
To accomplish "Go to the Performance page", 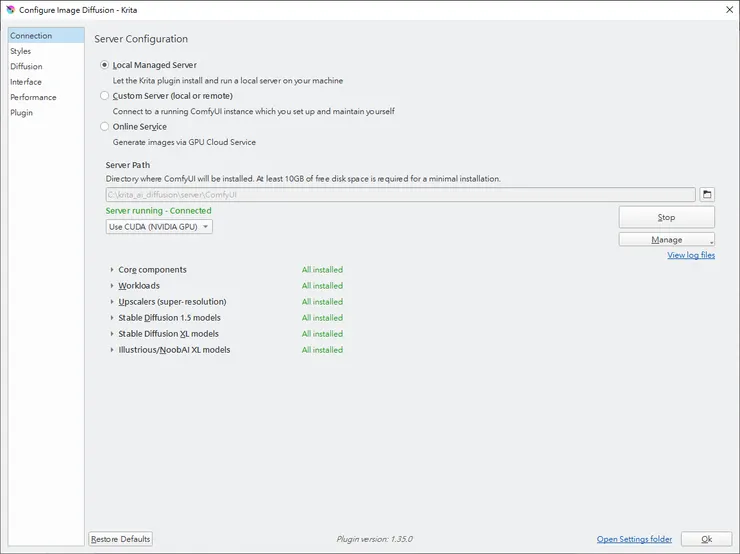I will [33, 97].
